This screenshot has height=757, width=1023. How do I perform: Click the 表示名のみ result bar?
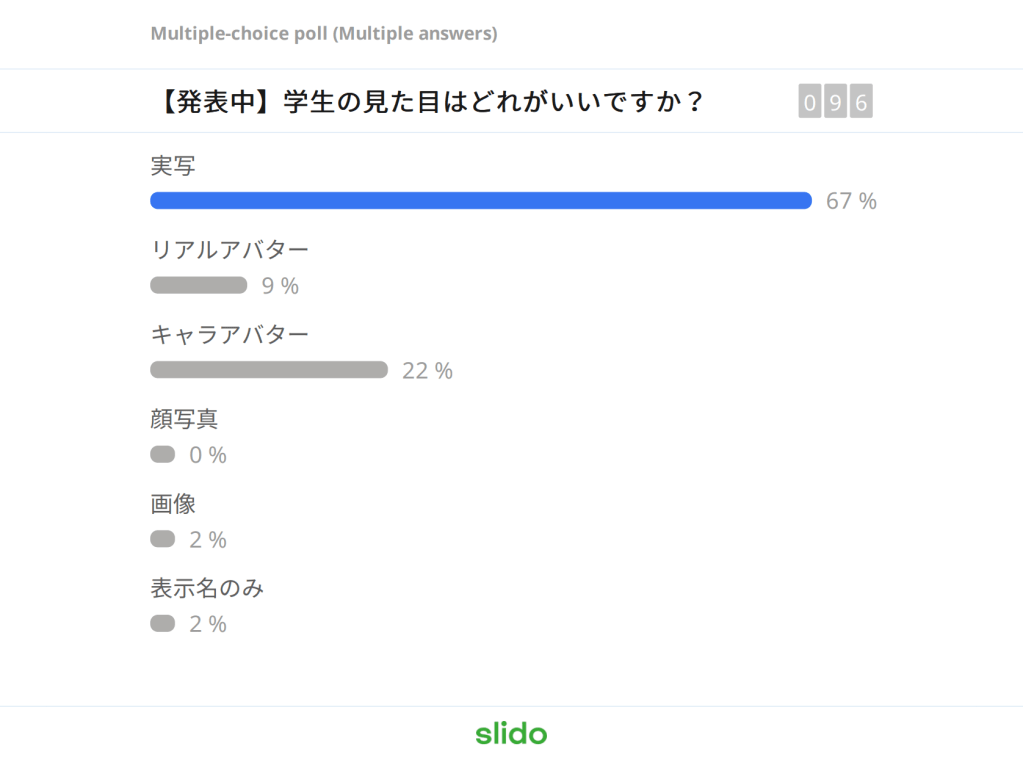tap(163, 624)
